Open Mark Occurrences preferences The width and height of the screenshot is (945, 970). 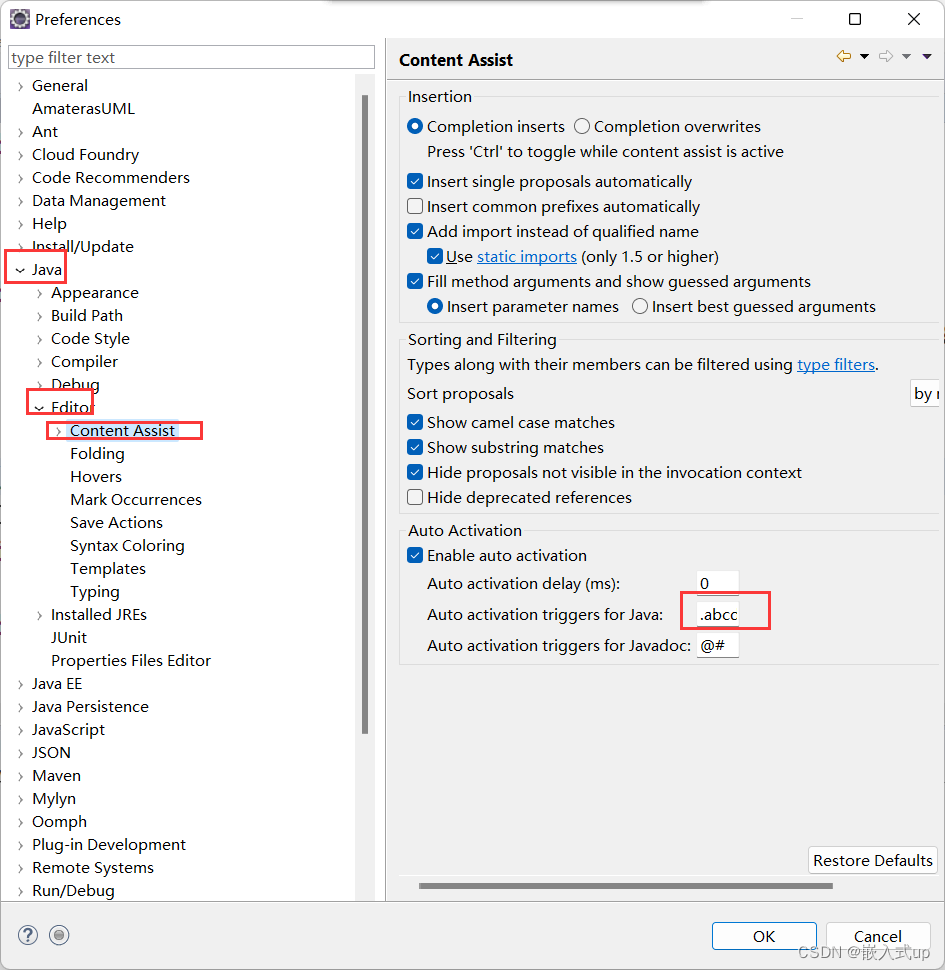[136, 500]
